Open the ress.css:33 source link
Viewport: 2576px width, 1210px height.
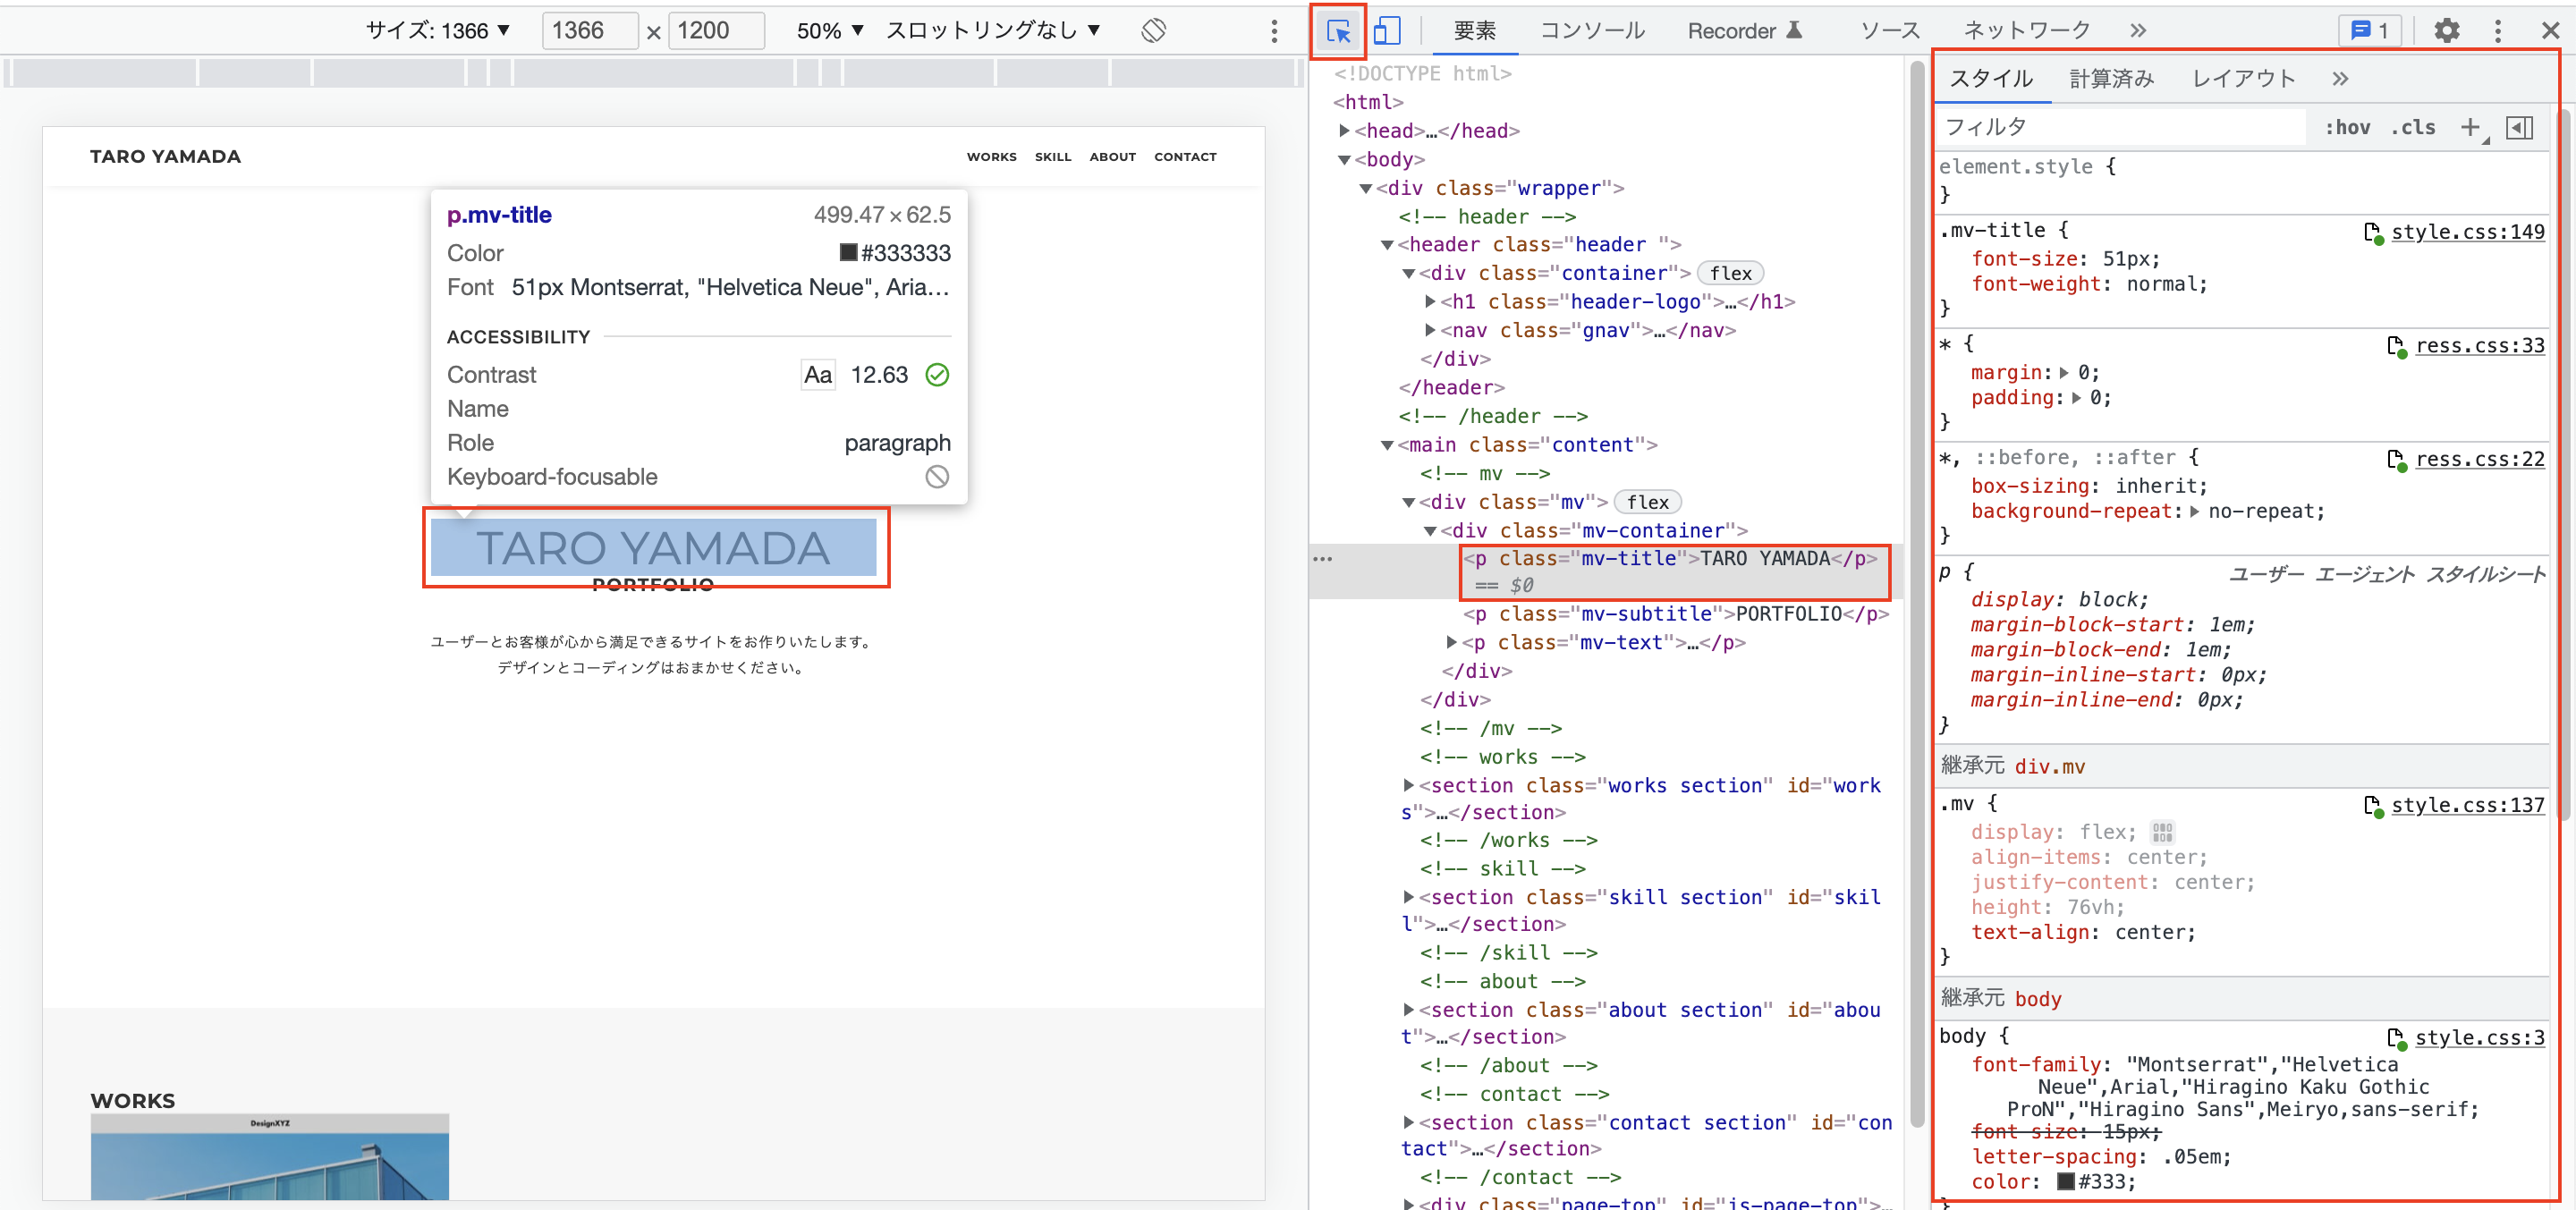(x=2479, y=346)
